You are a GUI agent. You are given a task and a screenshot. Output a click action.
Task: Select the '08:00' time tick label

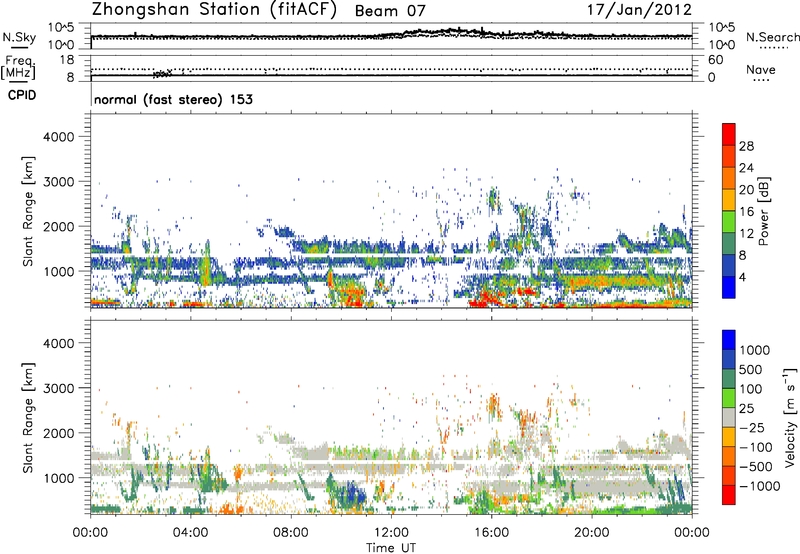291,533
